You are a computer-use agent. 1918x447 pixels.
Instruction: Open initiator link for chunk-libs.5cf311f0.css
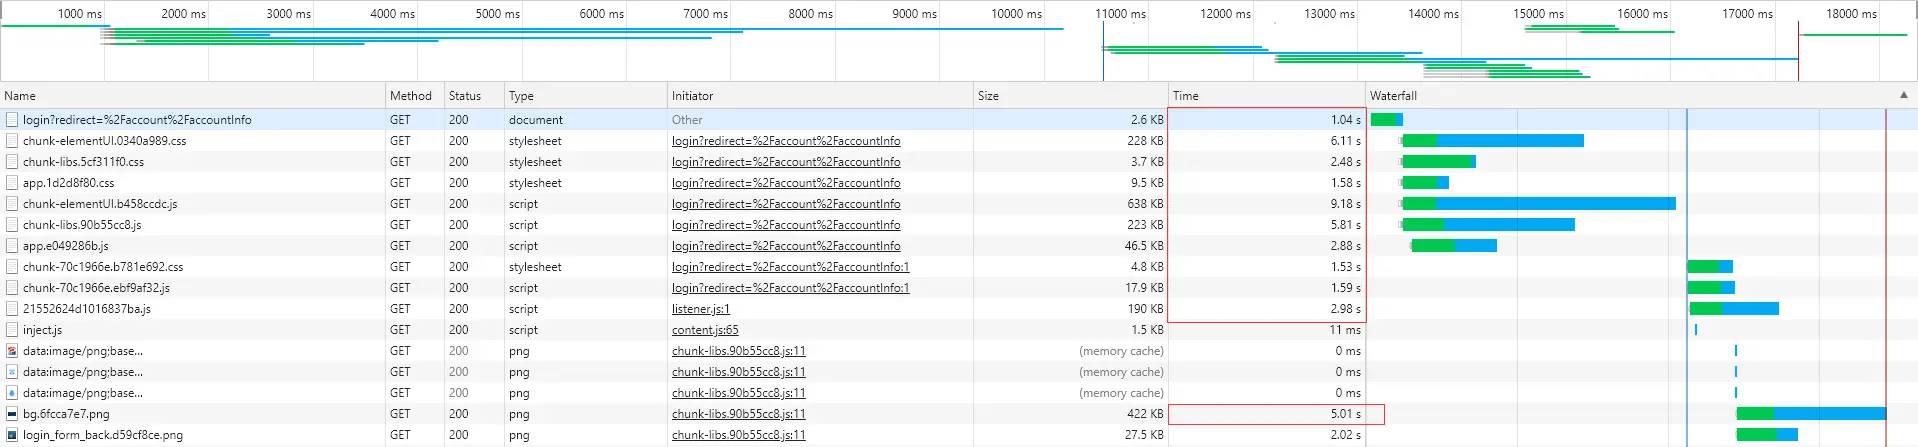786,162
